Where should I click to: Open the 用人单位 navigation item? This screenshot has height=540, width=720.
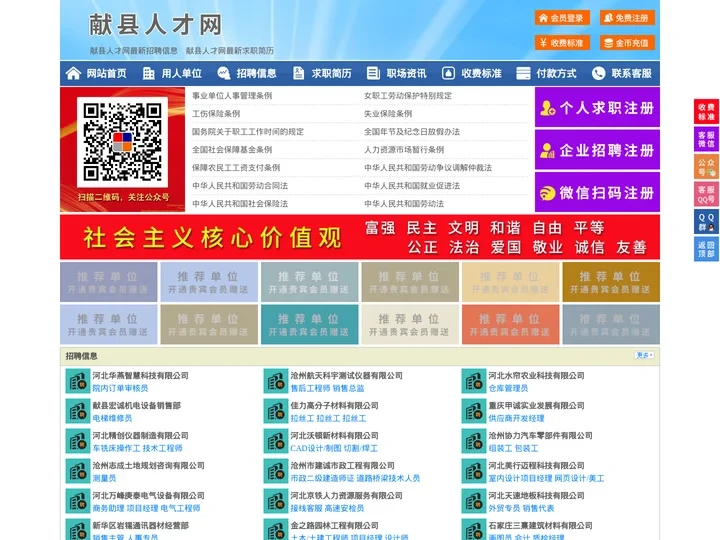tap(181, 73)
